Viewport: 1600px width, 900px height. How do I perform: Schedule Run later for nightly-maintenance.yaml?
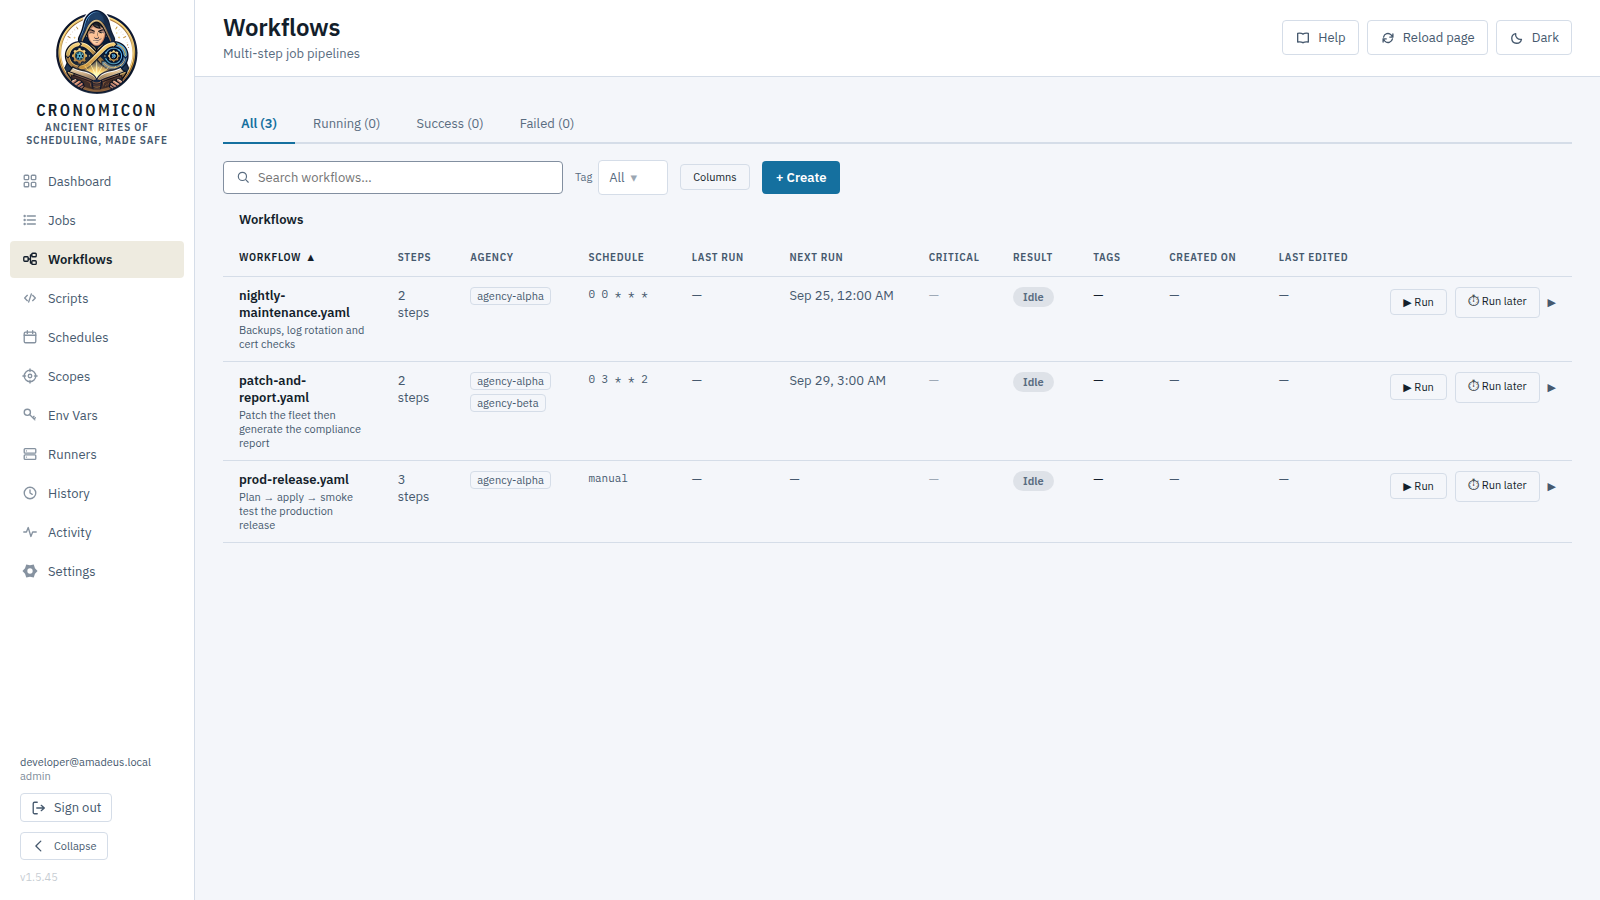[1497, 302]
